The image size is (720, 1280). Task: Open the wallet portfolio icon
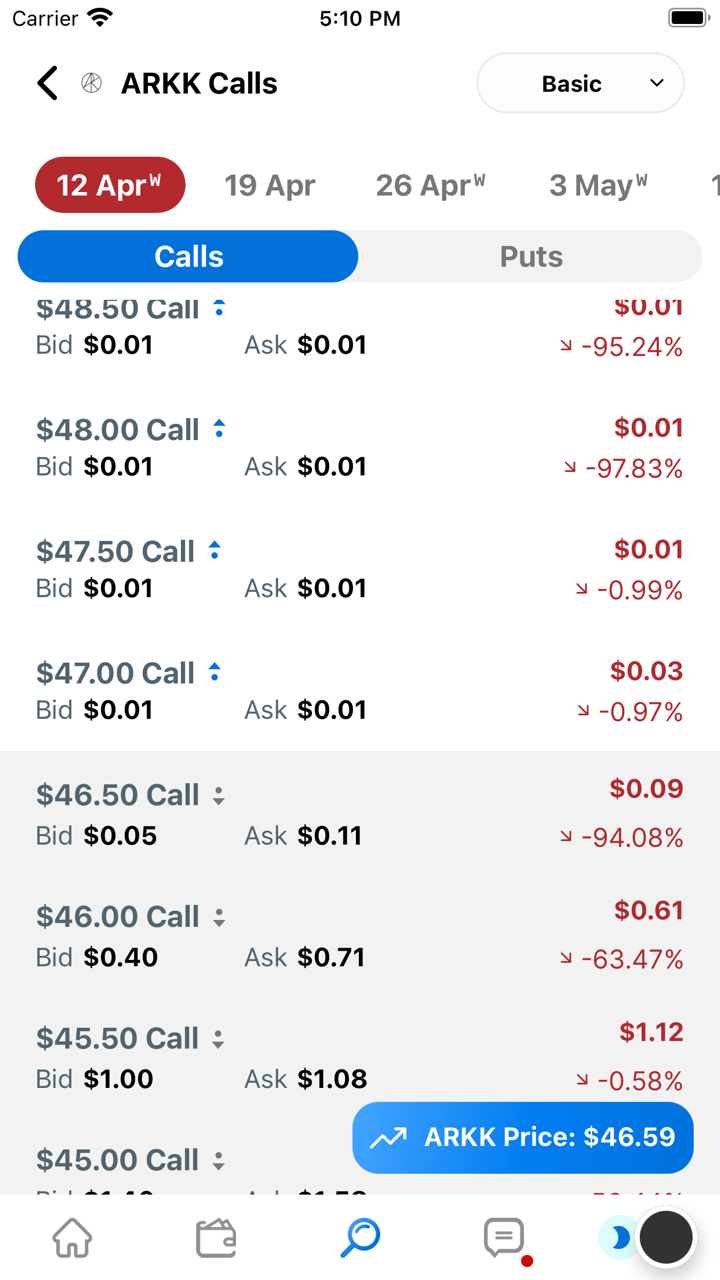pyautogui.click(x=216, y=1238)
